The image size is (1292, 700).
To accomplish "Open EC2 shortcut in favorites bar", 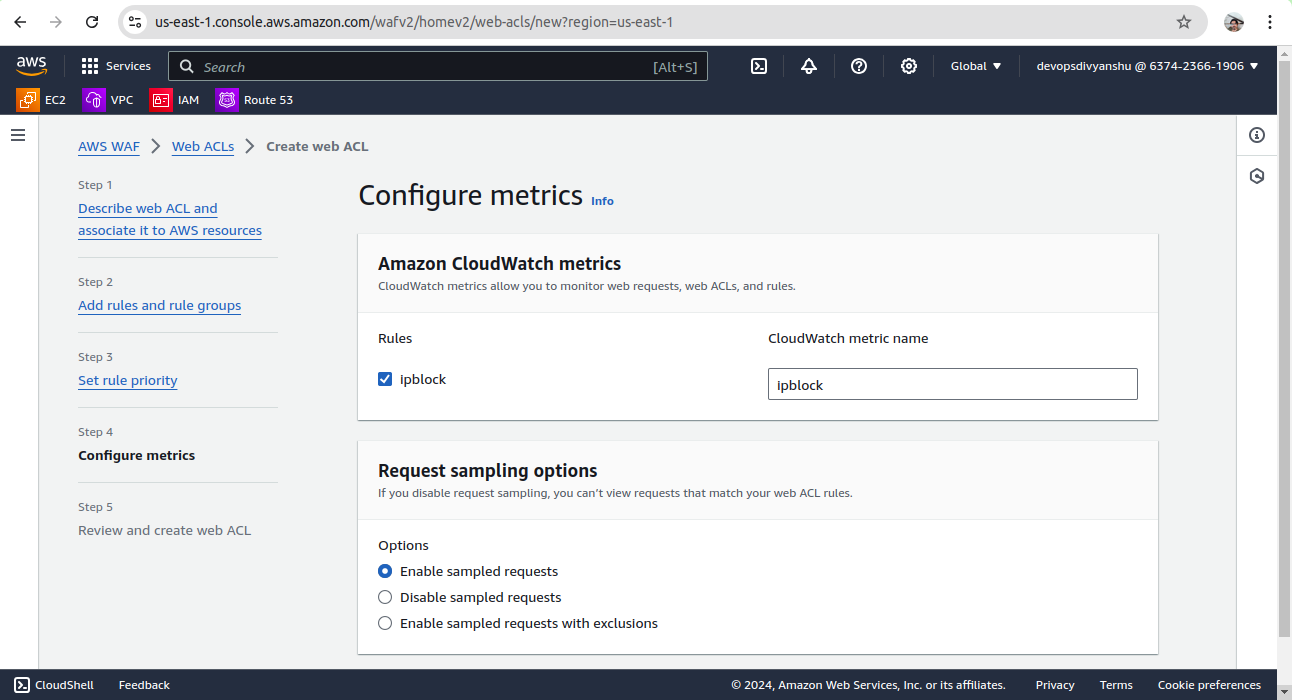I will click(x=41, y=100).
